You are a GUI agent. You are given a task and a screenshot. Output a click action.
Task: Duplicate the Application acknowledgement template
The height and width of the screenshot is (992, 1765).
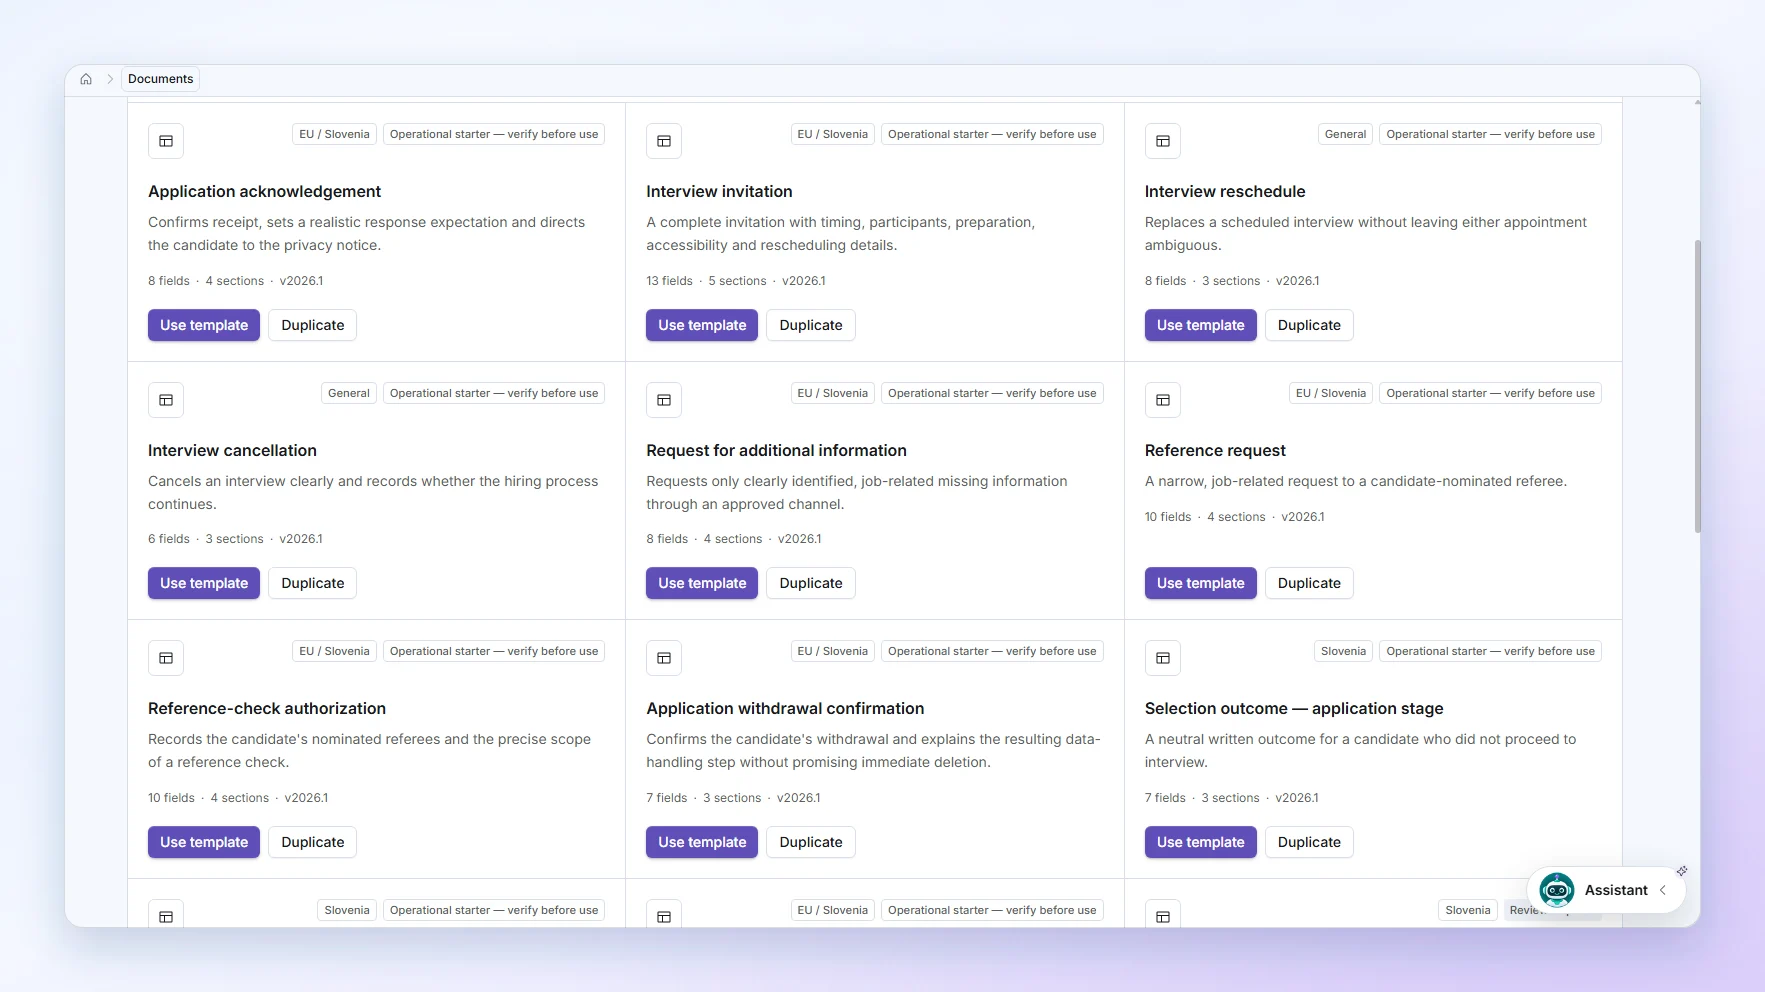[x=313, y=325]
